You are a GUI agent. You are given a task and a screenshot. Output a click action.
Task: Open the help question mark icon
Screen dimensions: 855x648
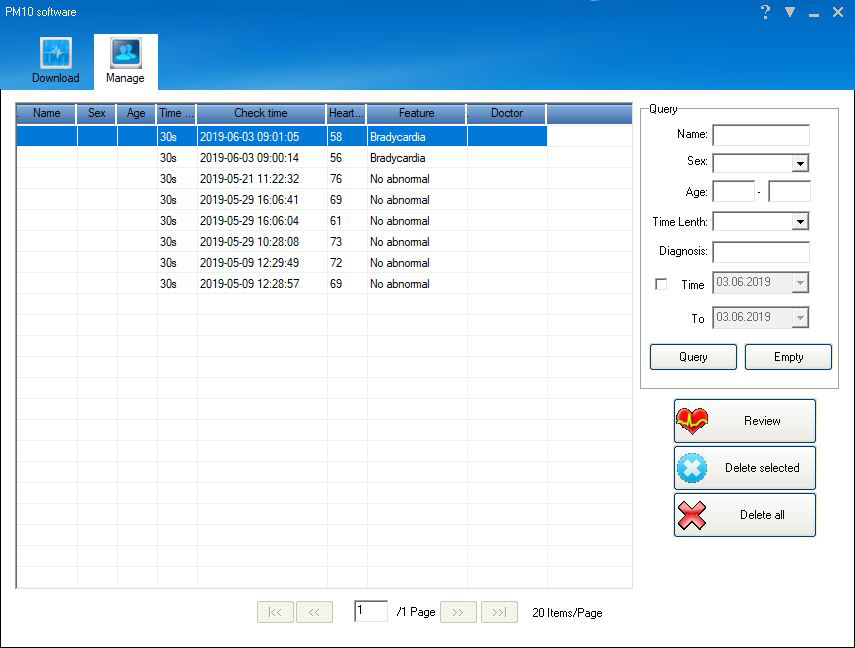766,12
